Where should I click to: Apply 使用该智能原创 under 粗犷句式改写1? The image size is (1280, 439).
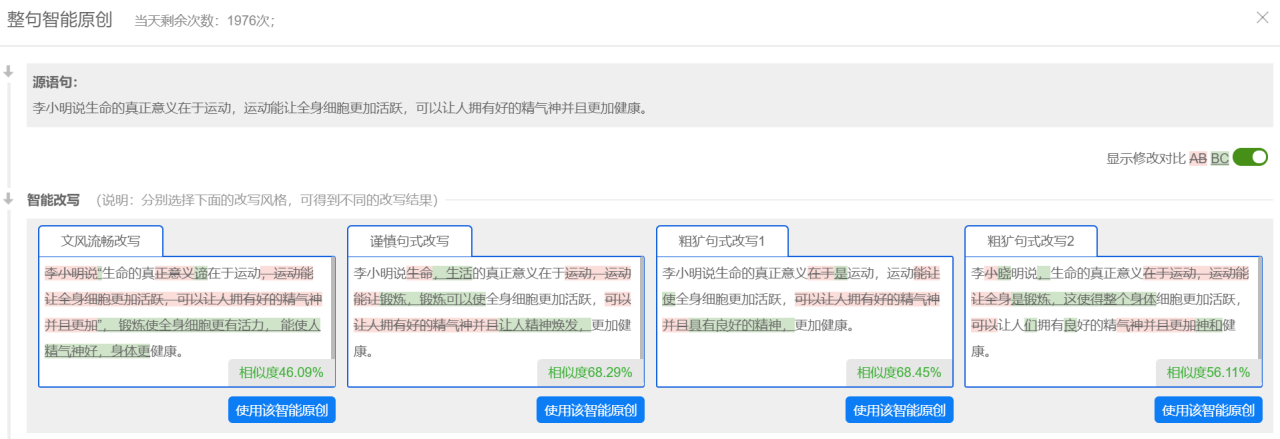pos(899,410)
